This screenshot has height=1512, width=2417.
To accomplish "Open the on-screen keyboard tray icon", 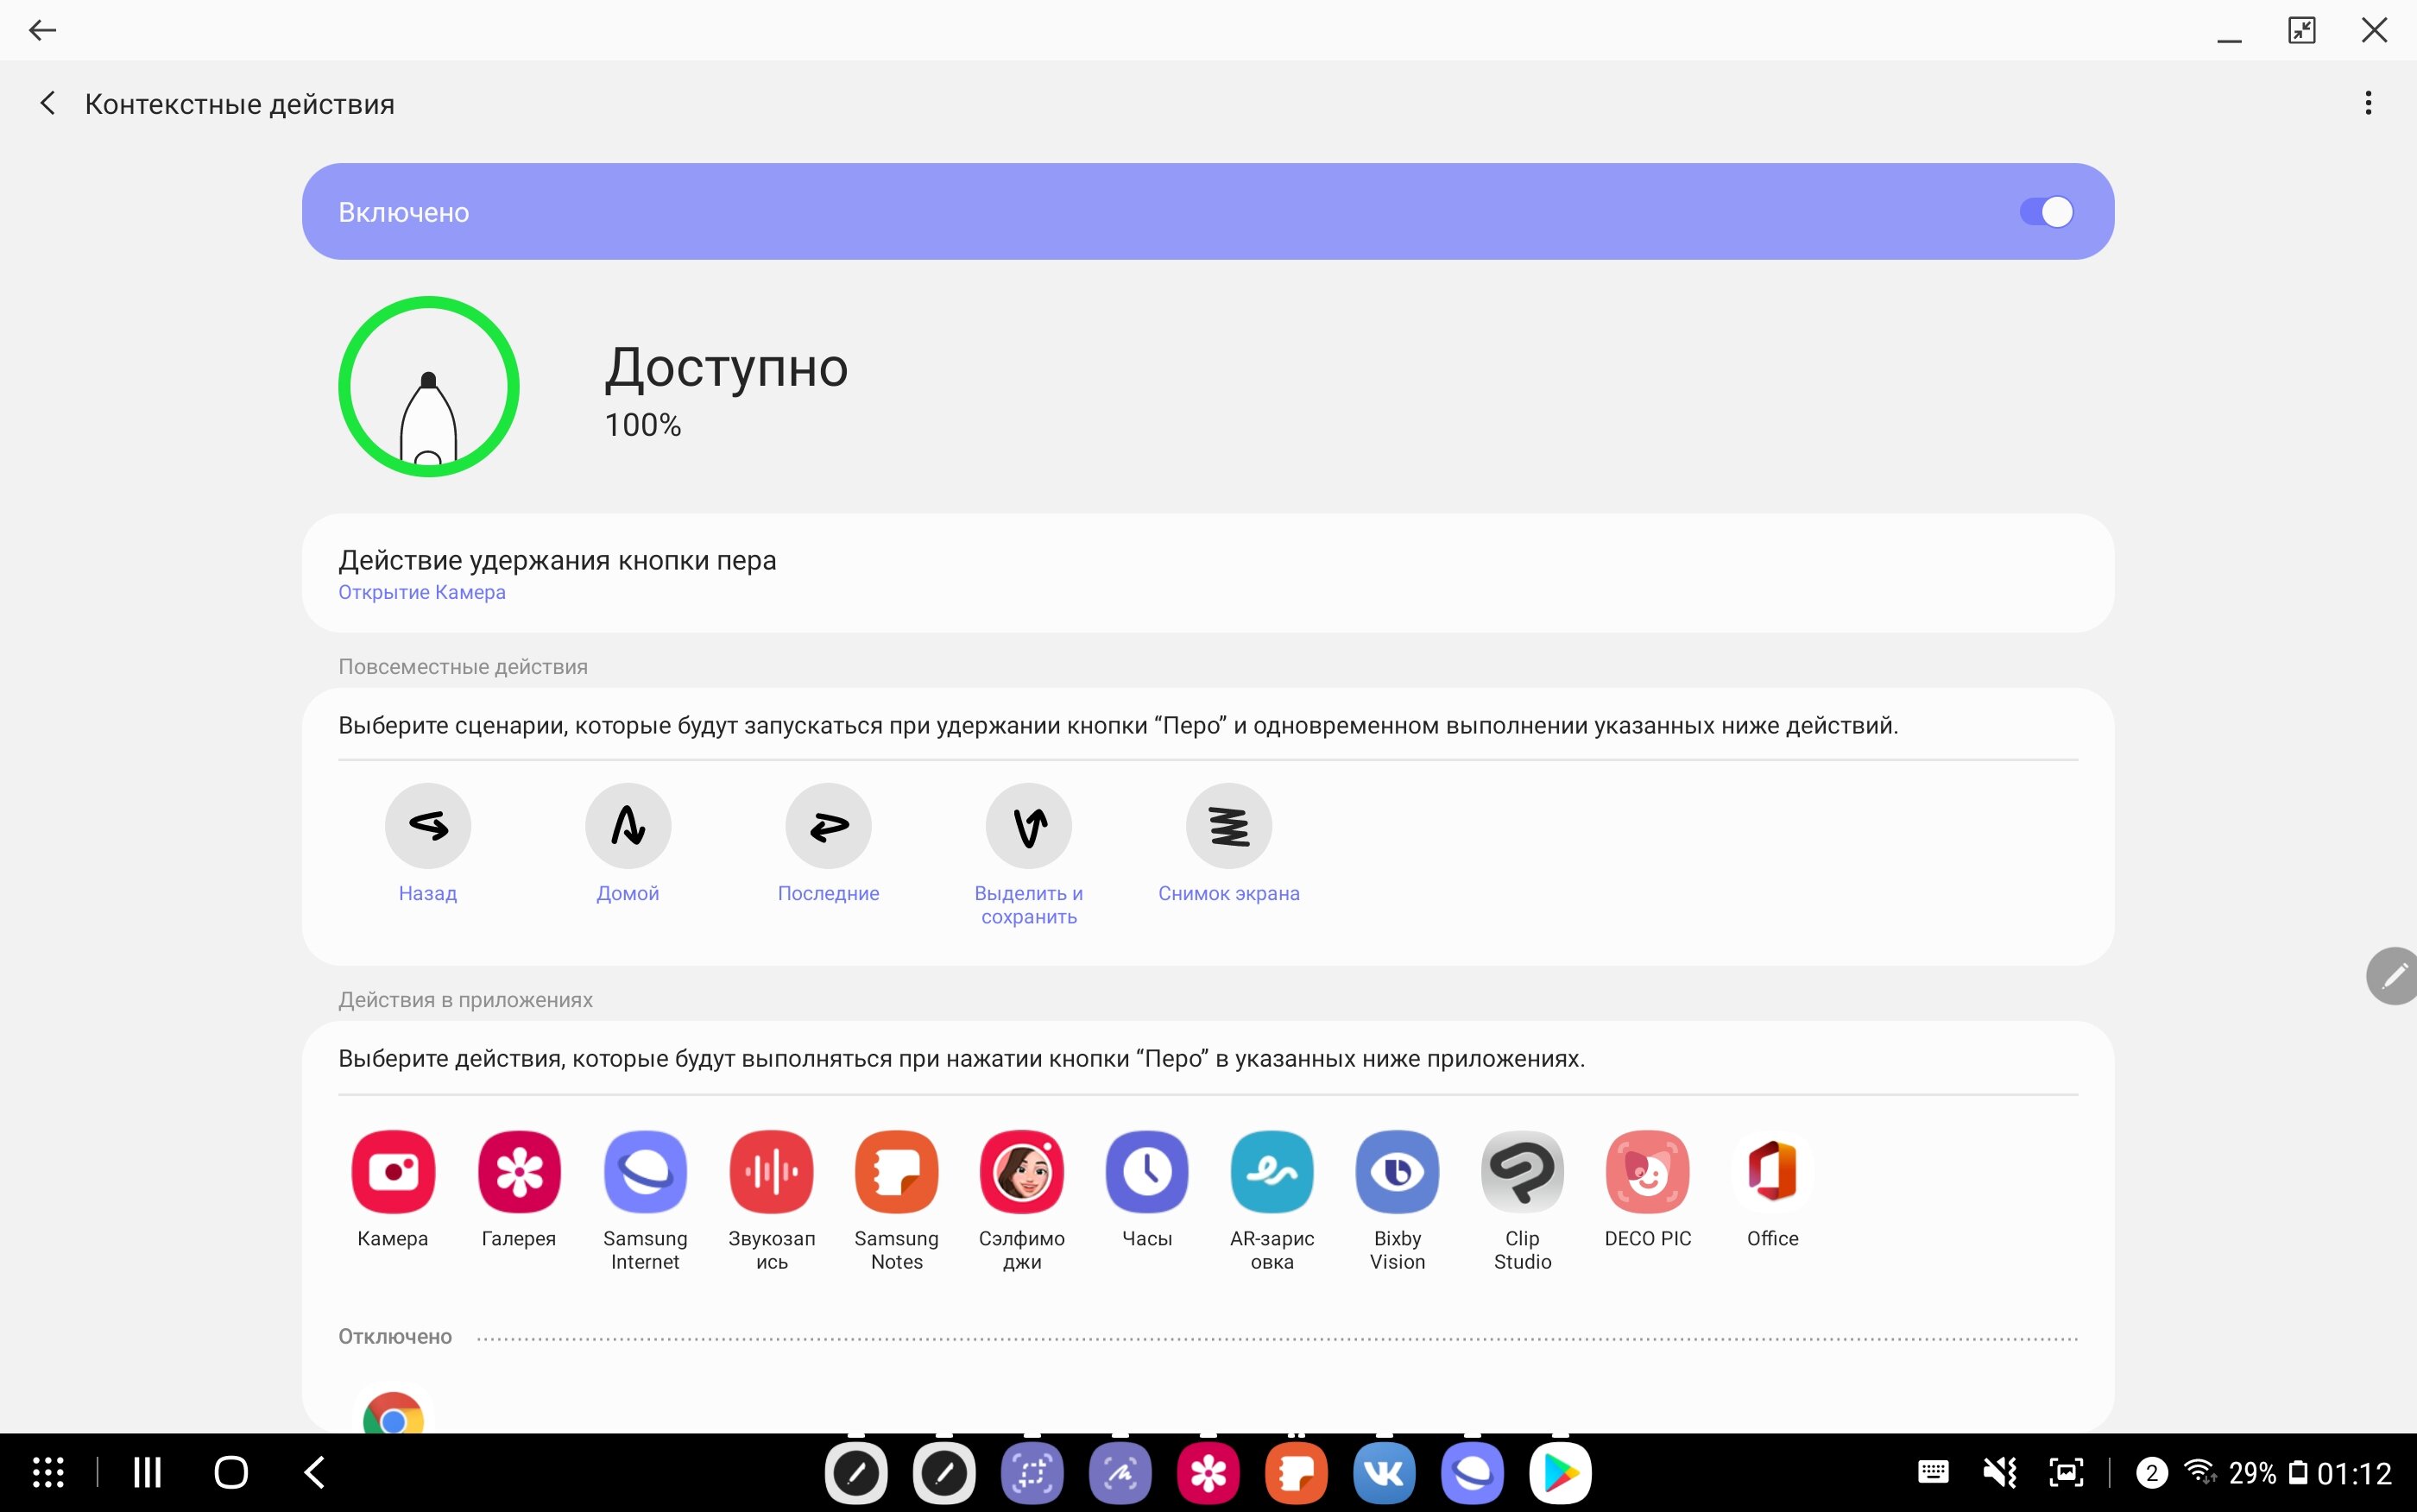I will click(1933, 1472).
